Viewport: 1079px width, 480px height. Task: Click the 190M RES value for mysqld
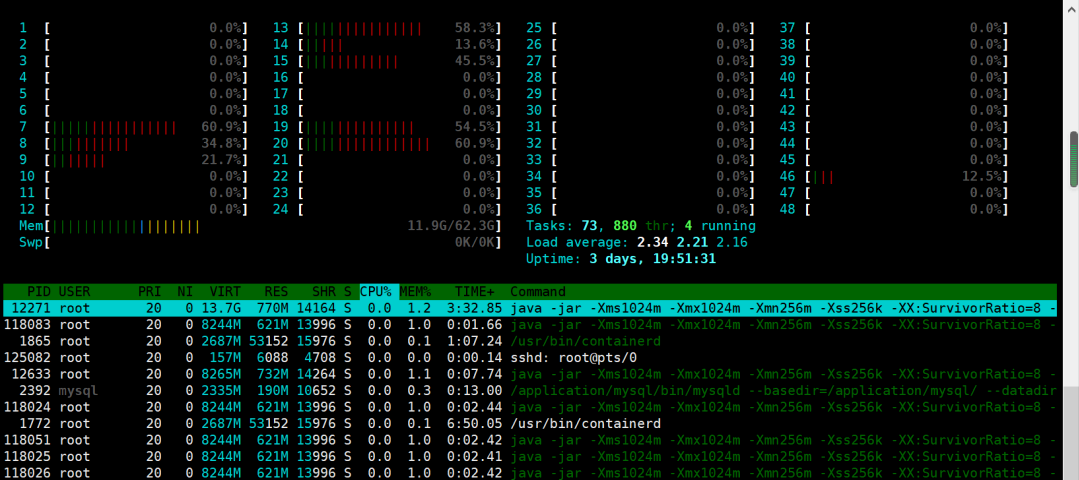273,391
